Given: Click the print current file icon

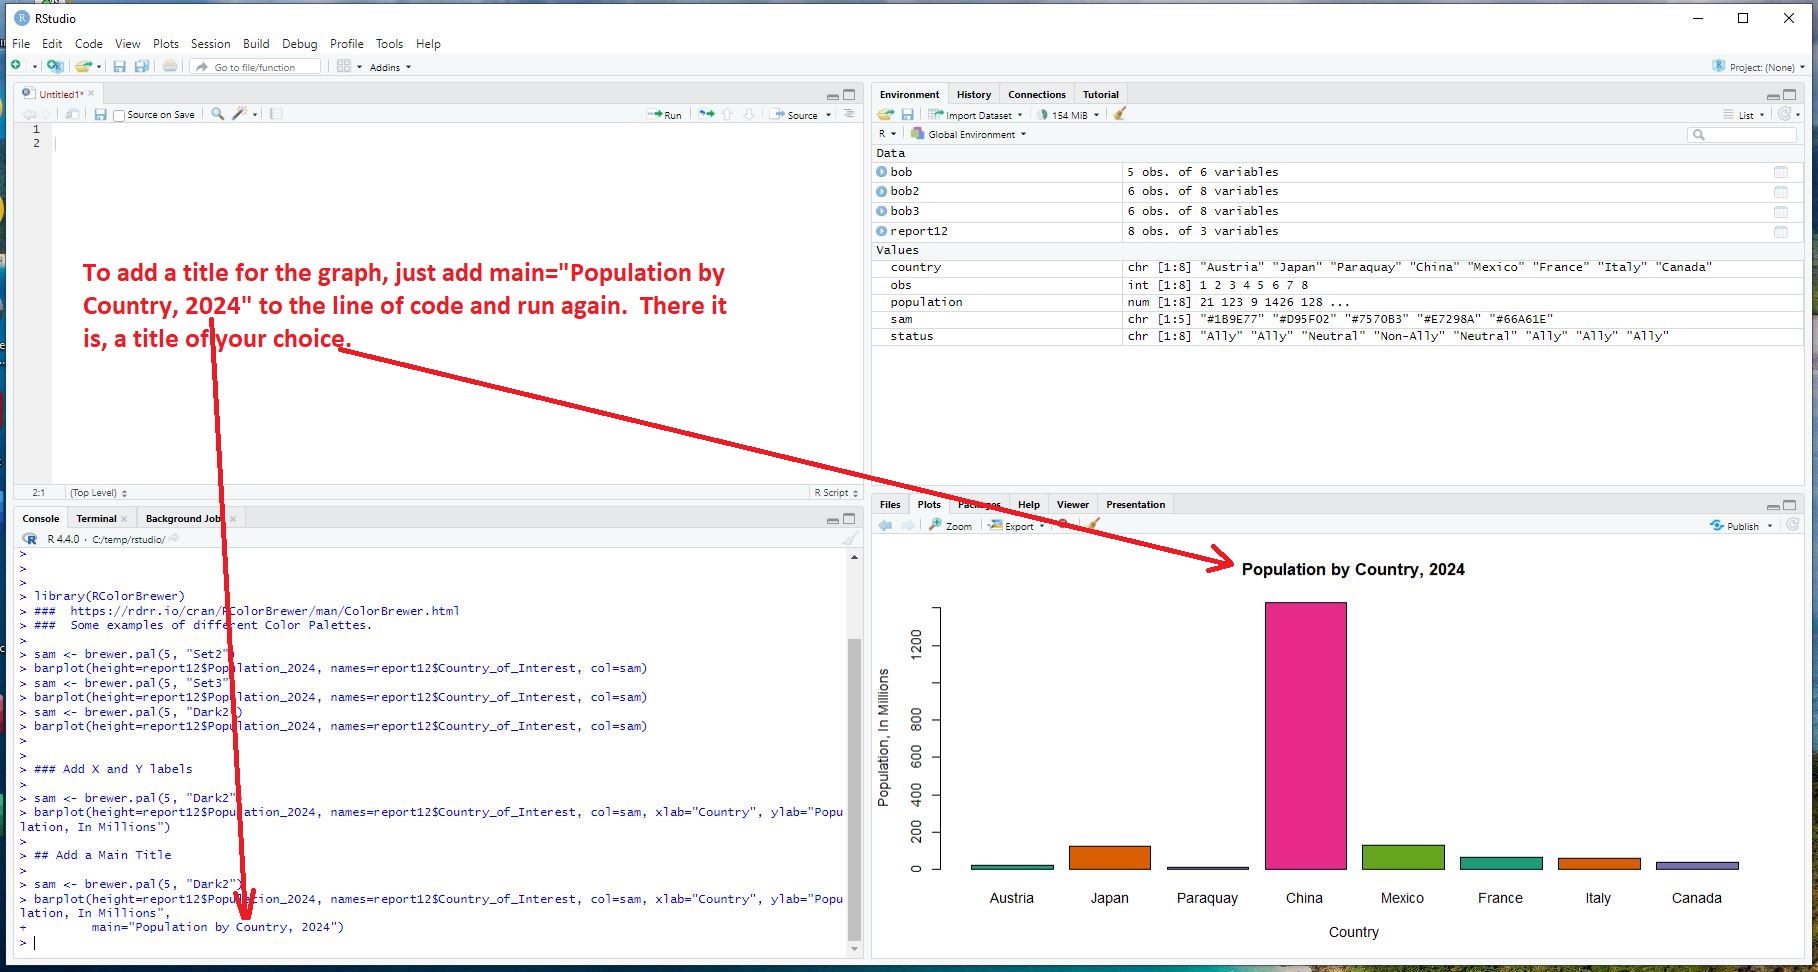Looking at the screenshot, I should 170,67.
